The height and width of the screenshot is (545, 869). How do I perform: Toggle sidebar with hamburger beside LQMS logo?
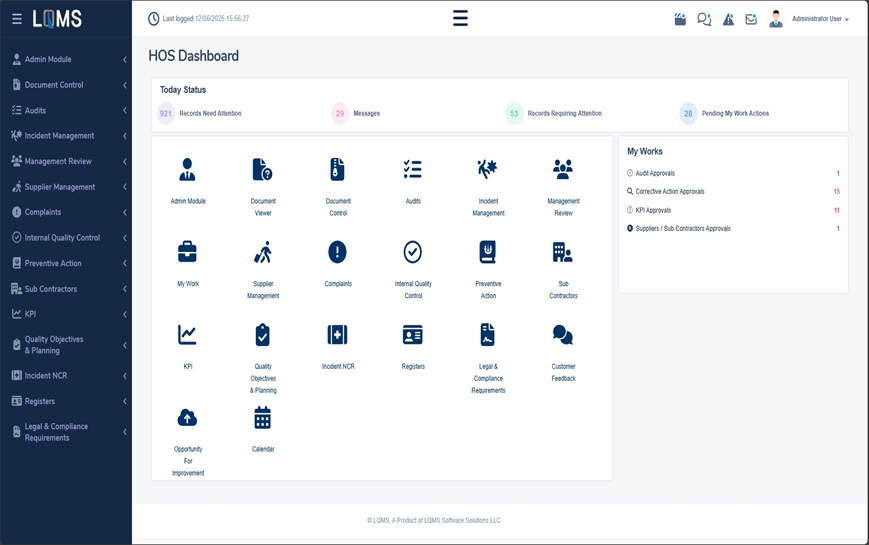point(17,19)
